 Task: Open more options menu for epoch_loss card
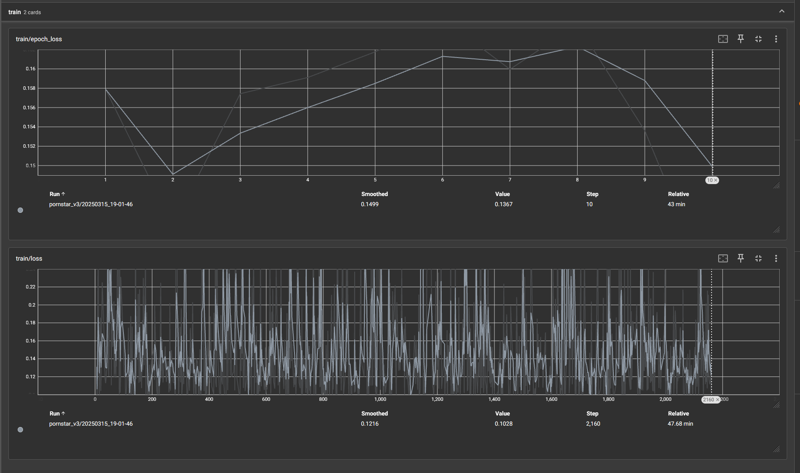tap(776, 39)
